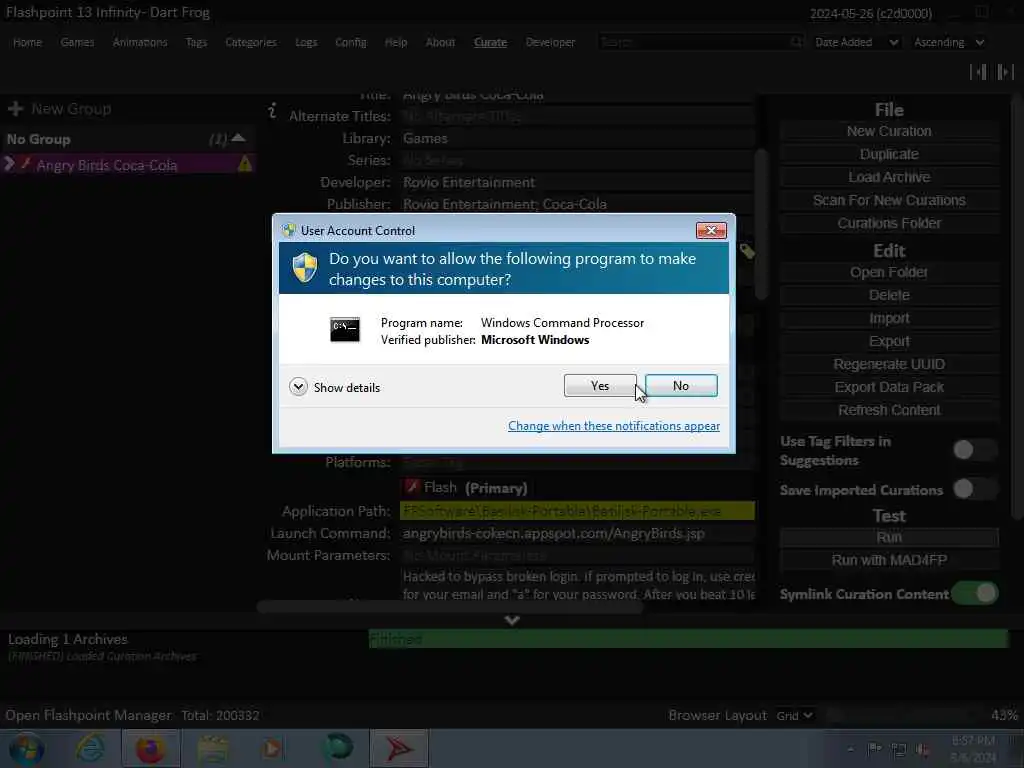Click Export Data Pack button
The width and height of the screenshot is (1024, 768).
(889, 387)
